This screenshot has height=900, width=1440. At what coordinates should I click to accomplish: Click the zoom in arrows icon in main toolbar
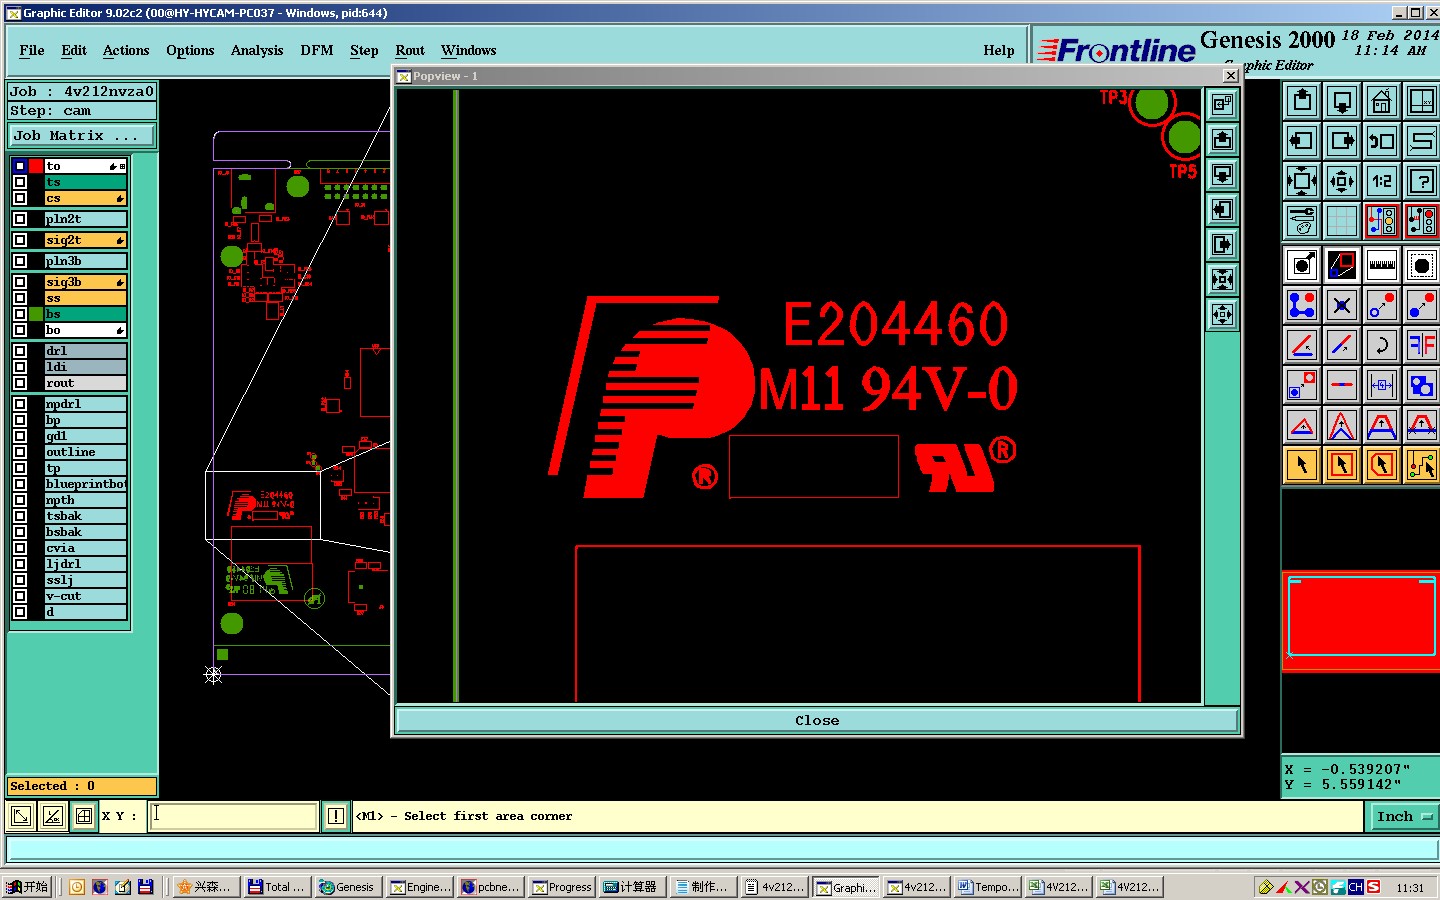1302,181
